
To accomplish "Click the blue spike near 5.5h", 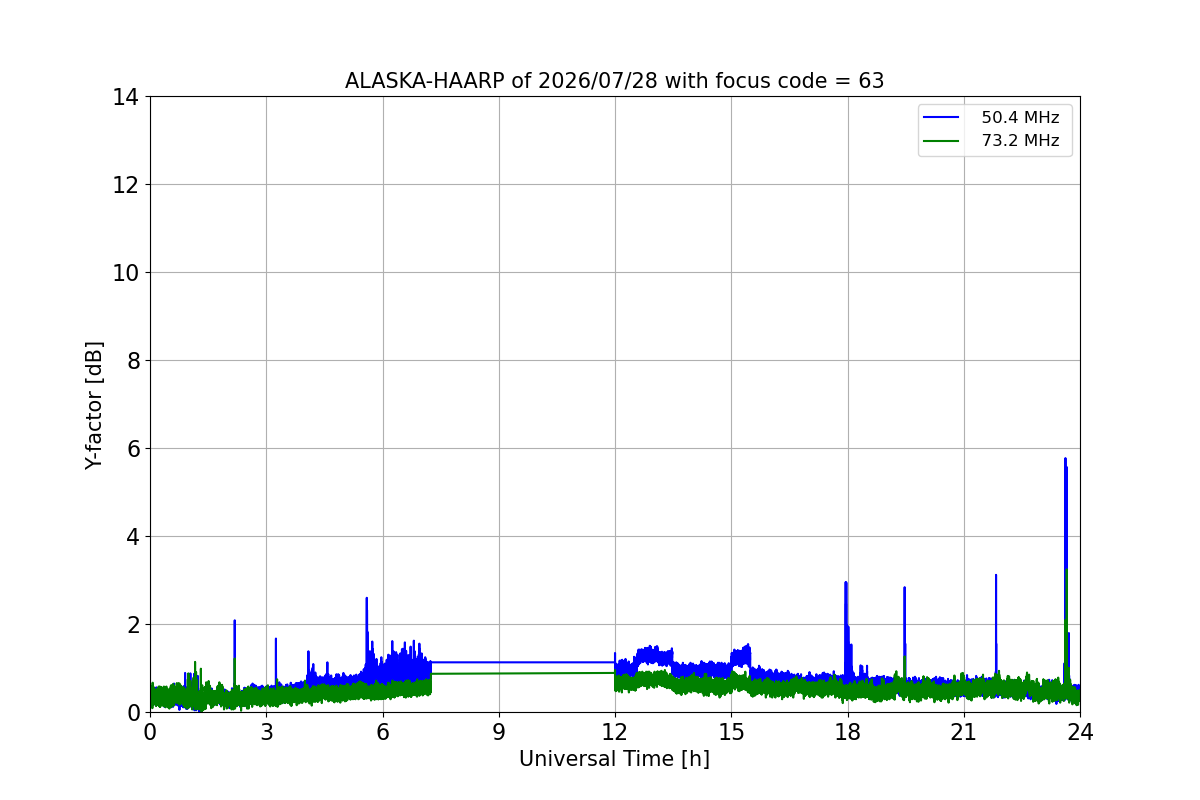I will click(367, 601).
